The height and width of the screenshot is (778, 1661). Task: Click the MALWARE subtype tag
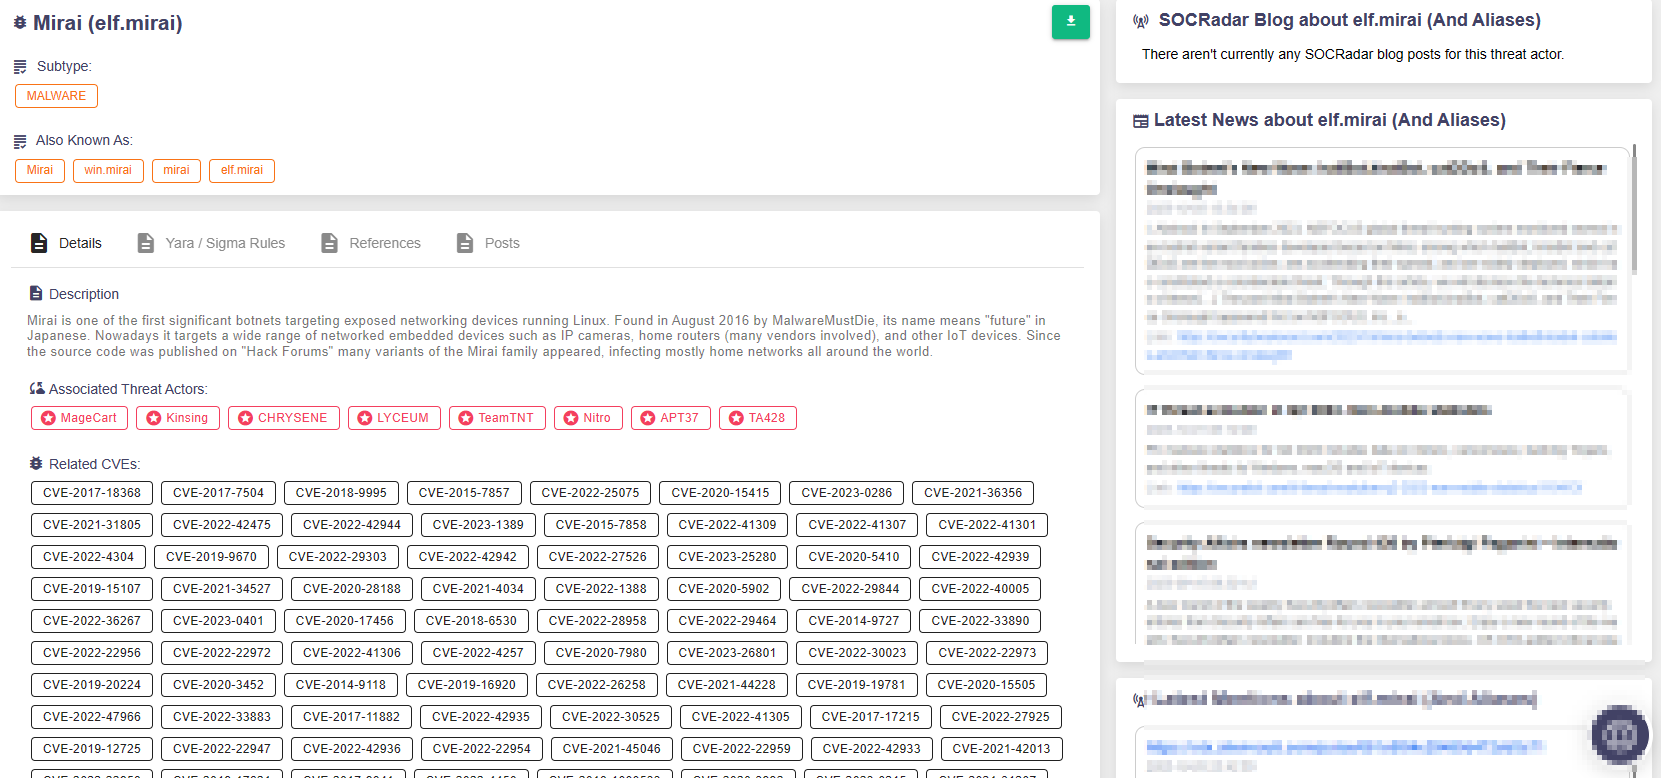pyautogui.click(x=56, y=96)
